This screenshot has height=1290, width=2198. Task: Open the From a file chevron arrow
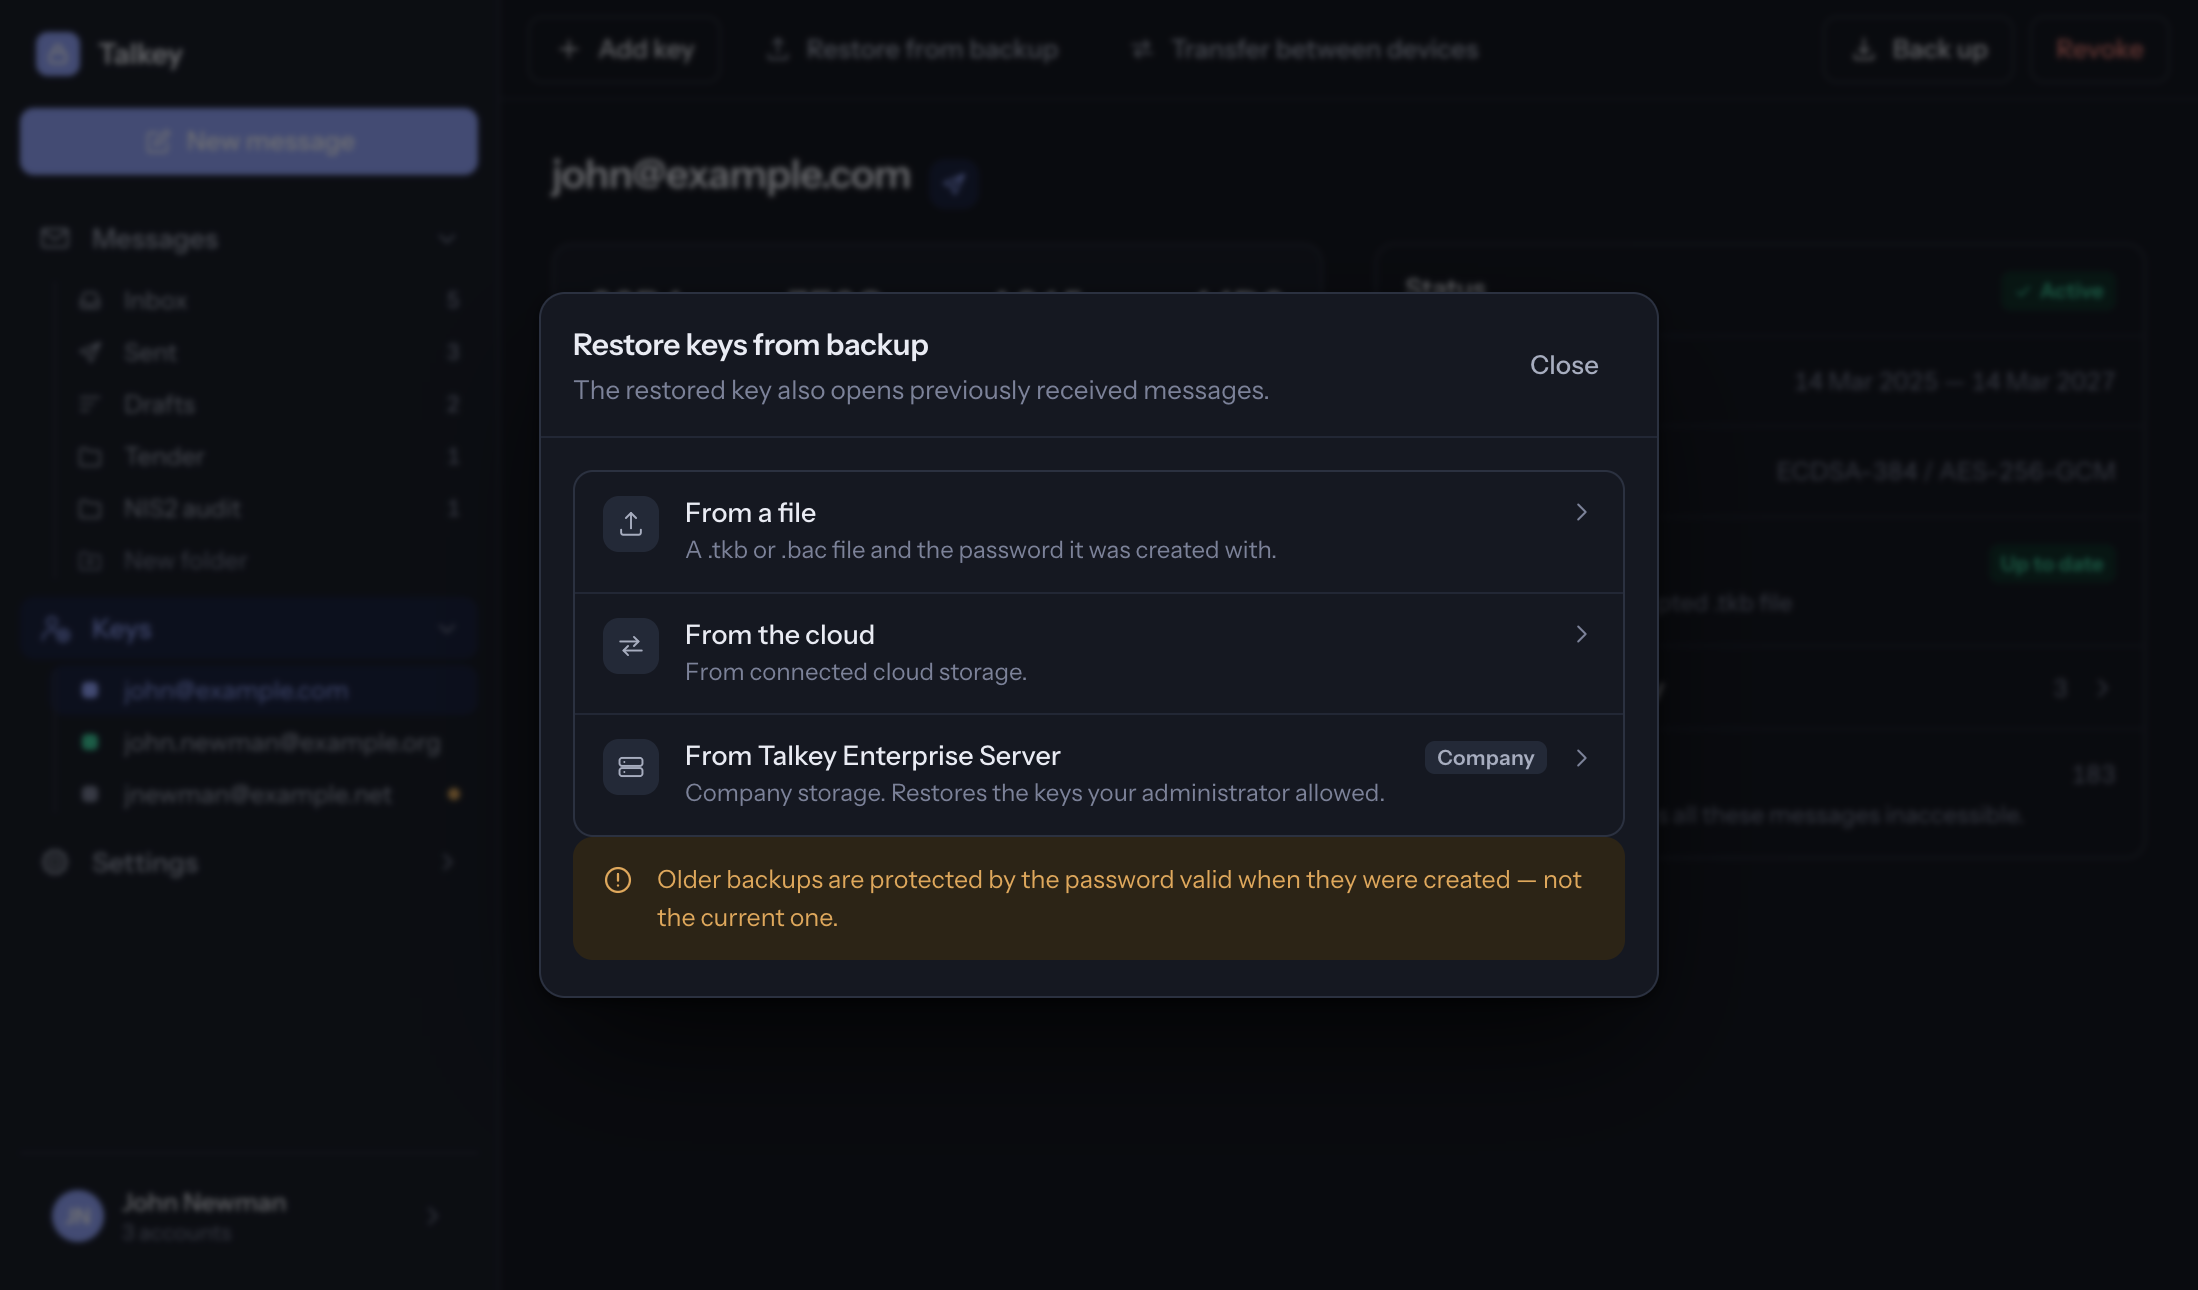[x=1582, y=512]
